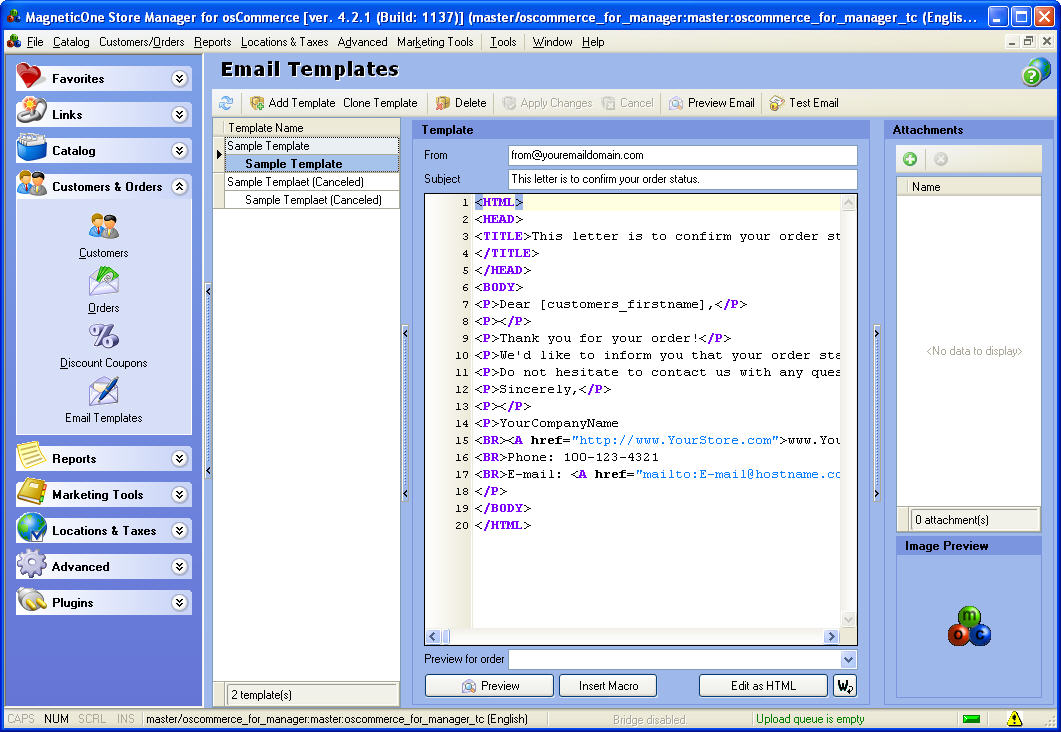
Task: Click the Refresh templates toolbar icon
Action: point(226,103)
